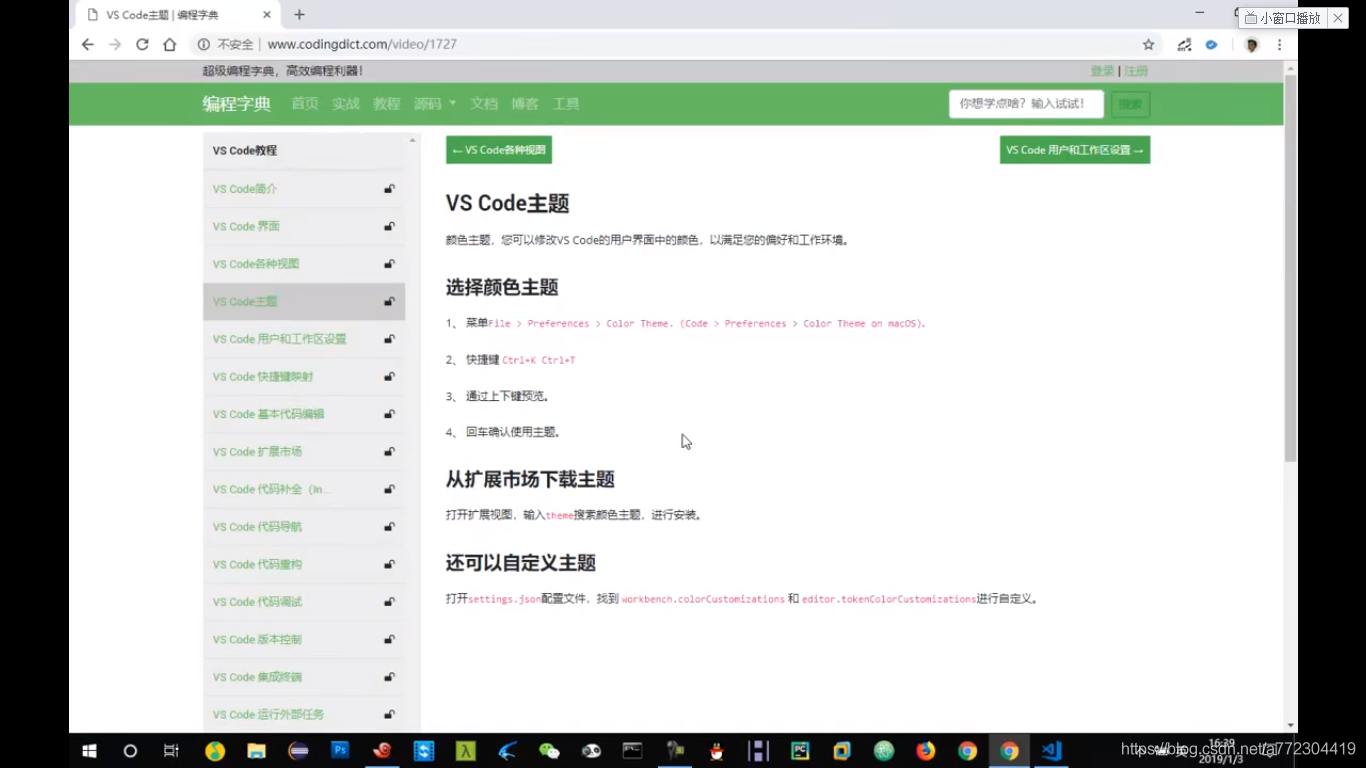Open Firefox from the taskbar
The width and height of the screenshot is (1366, 768).
pyautogui.click(x=925, y=751)
